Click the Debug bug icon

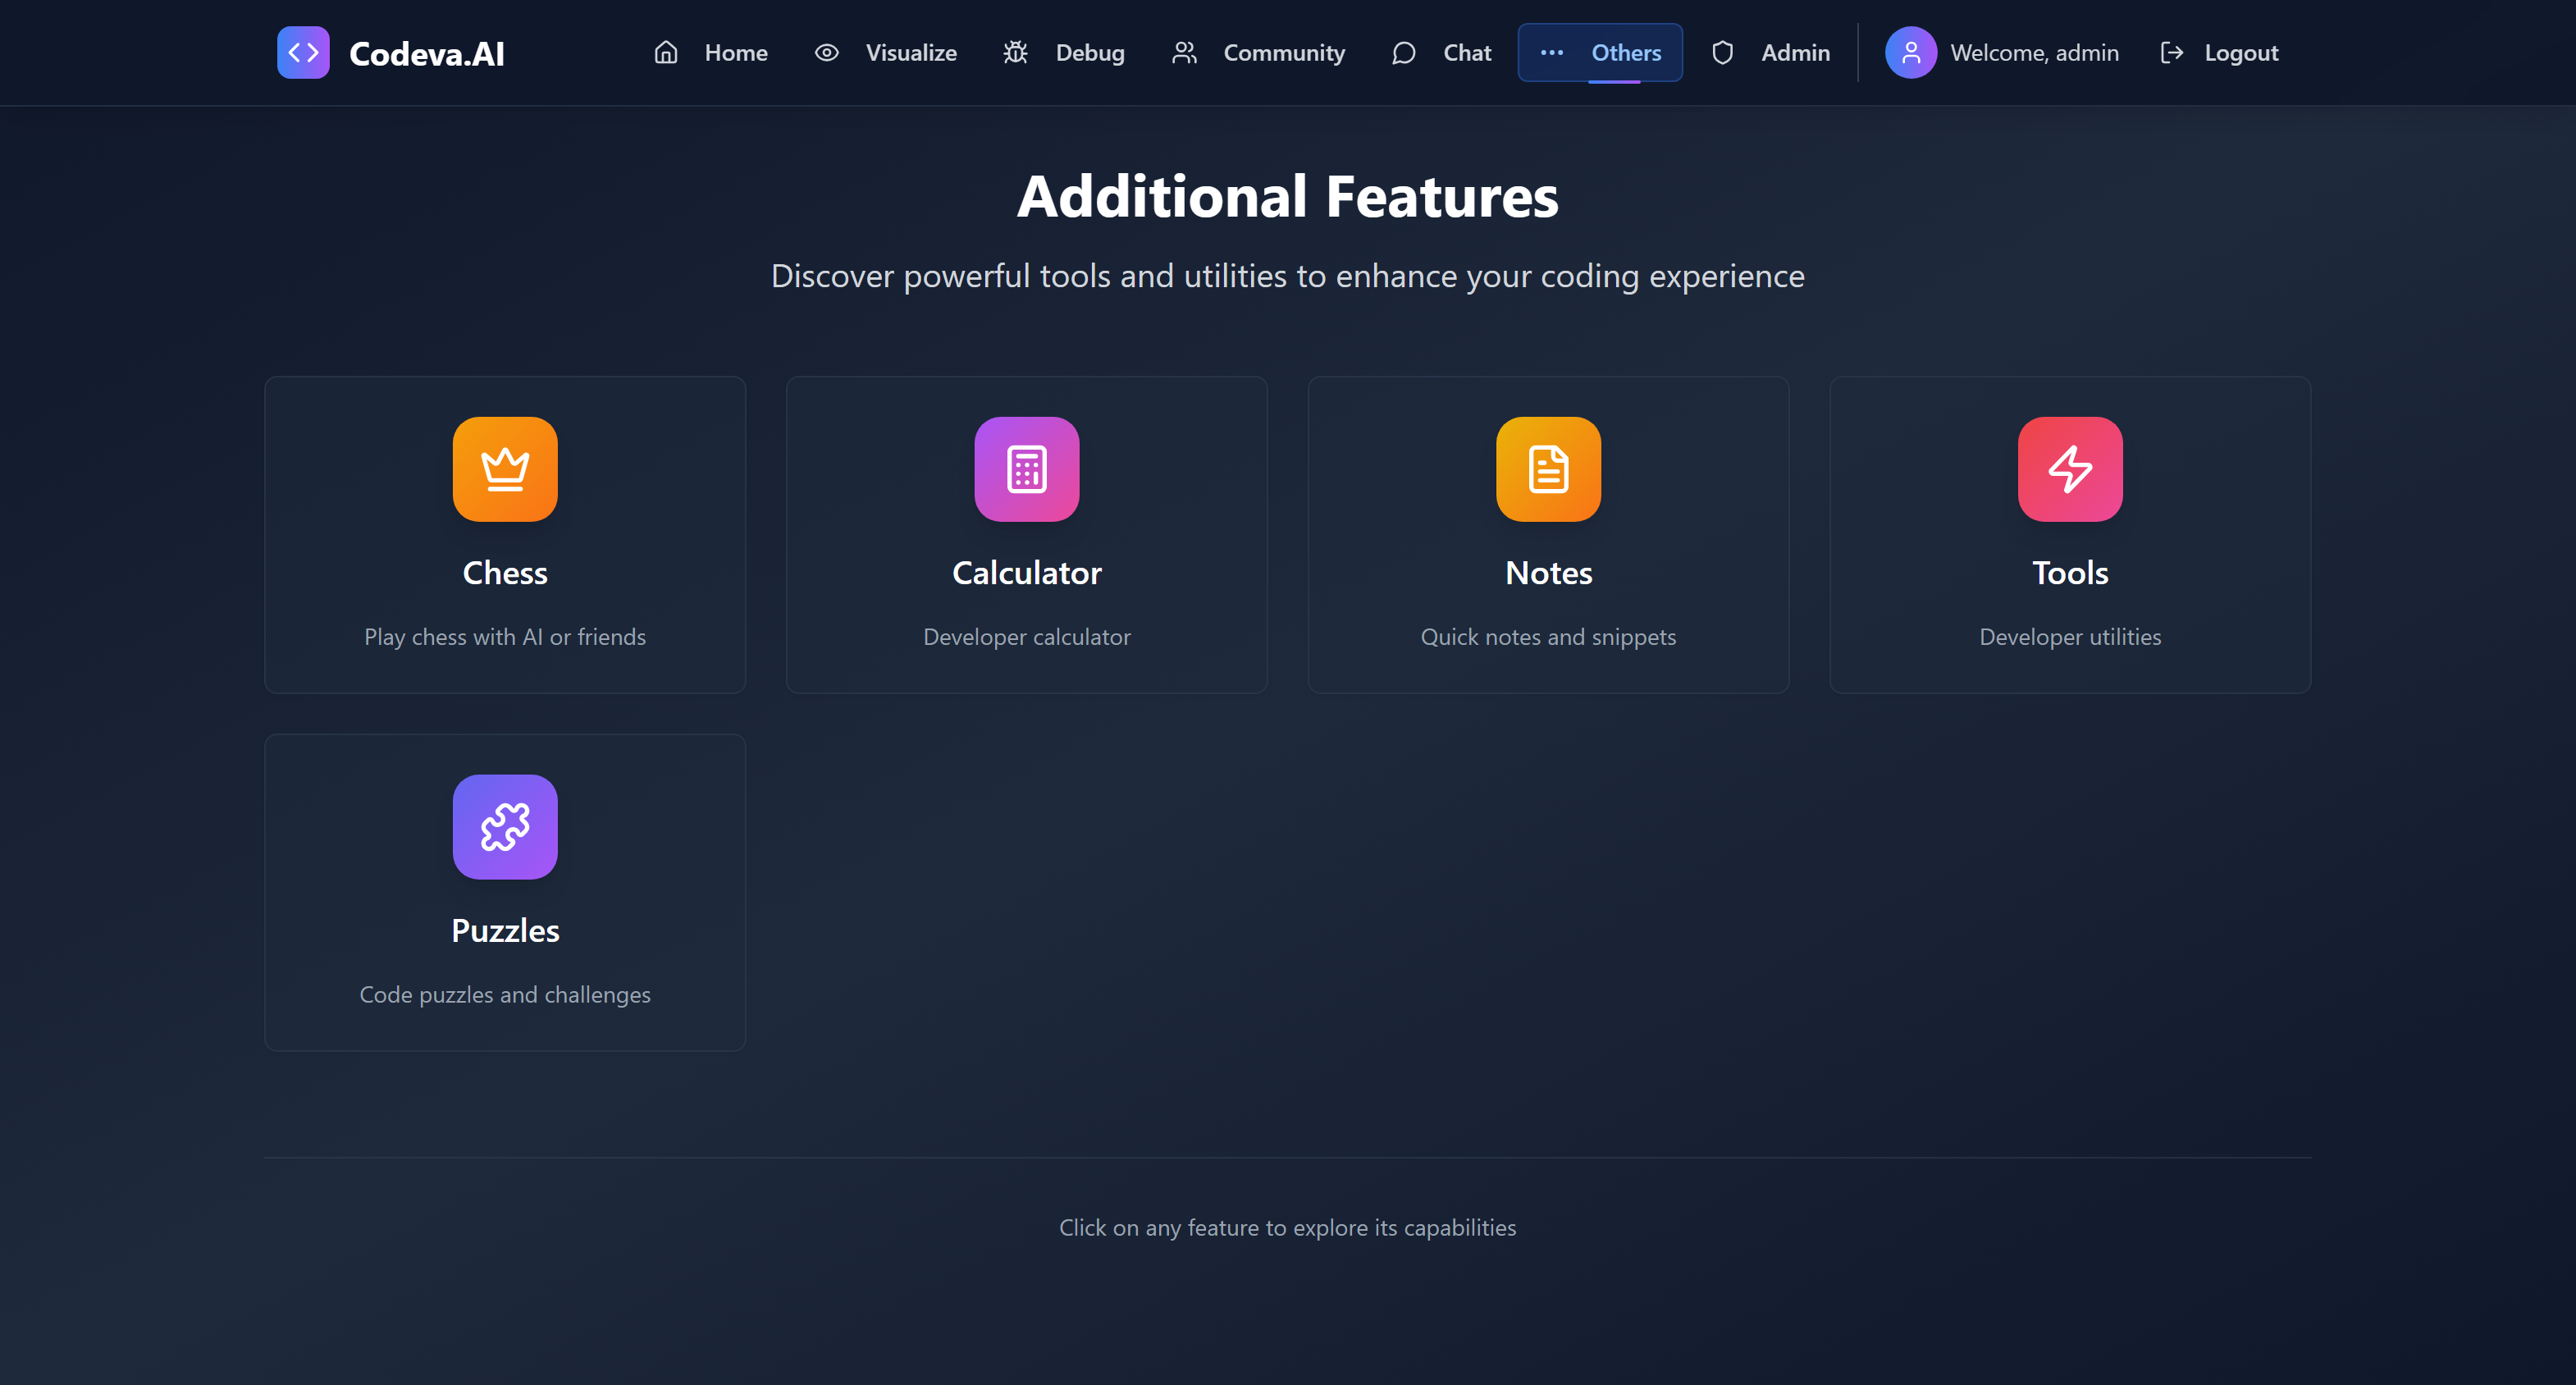pos(1015,53)
